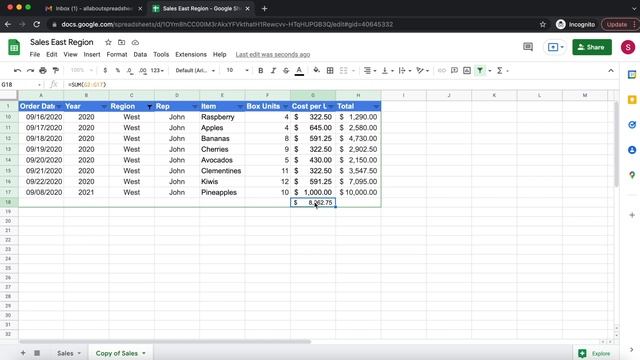Collapse the menus with caret arrow
This screenshot has width=640, height=360.
tap(611, 71)
